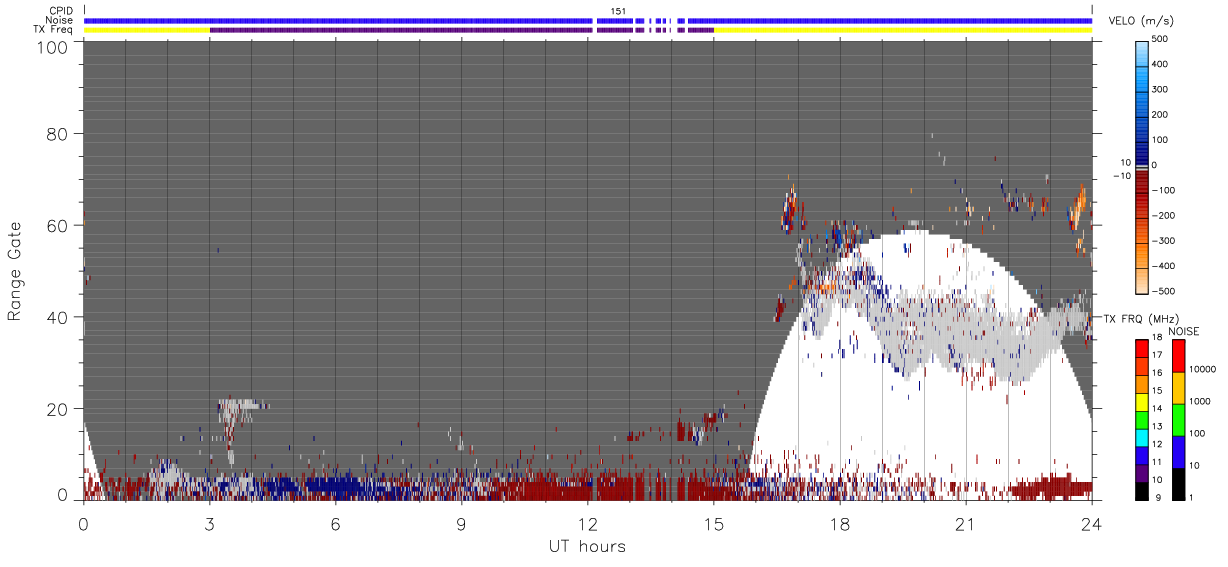
Task: Click the TX Freq row label
Action: tap(53, 29)
